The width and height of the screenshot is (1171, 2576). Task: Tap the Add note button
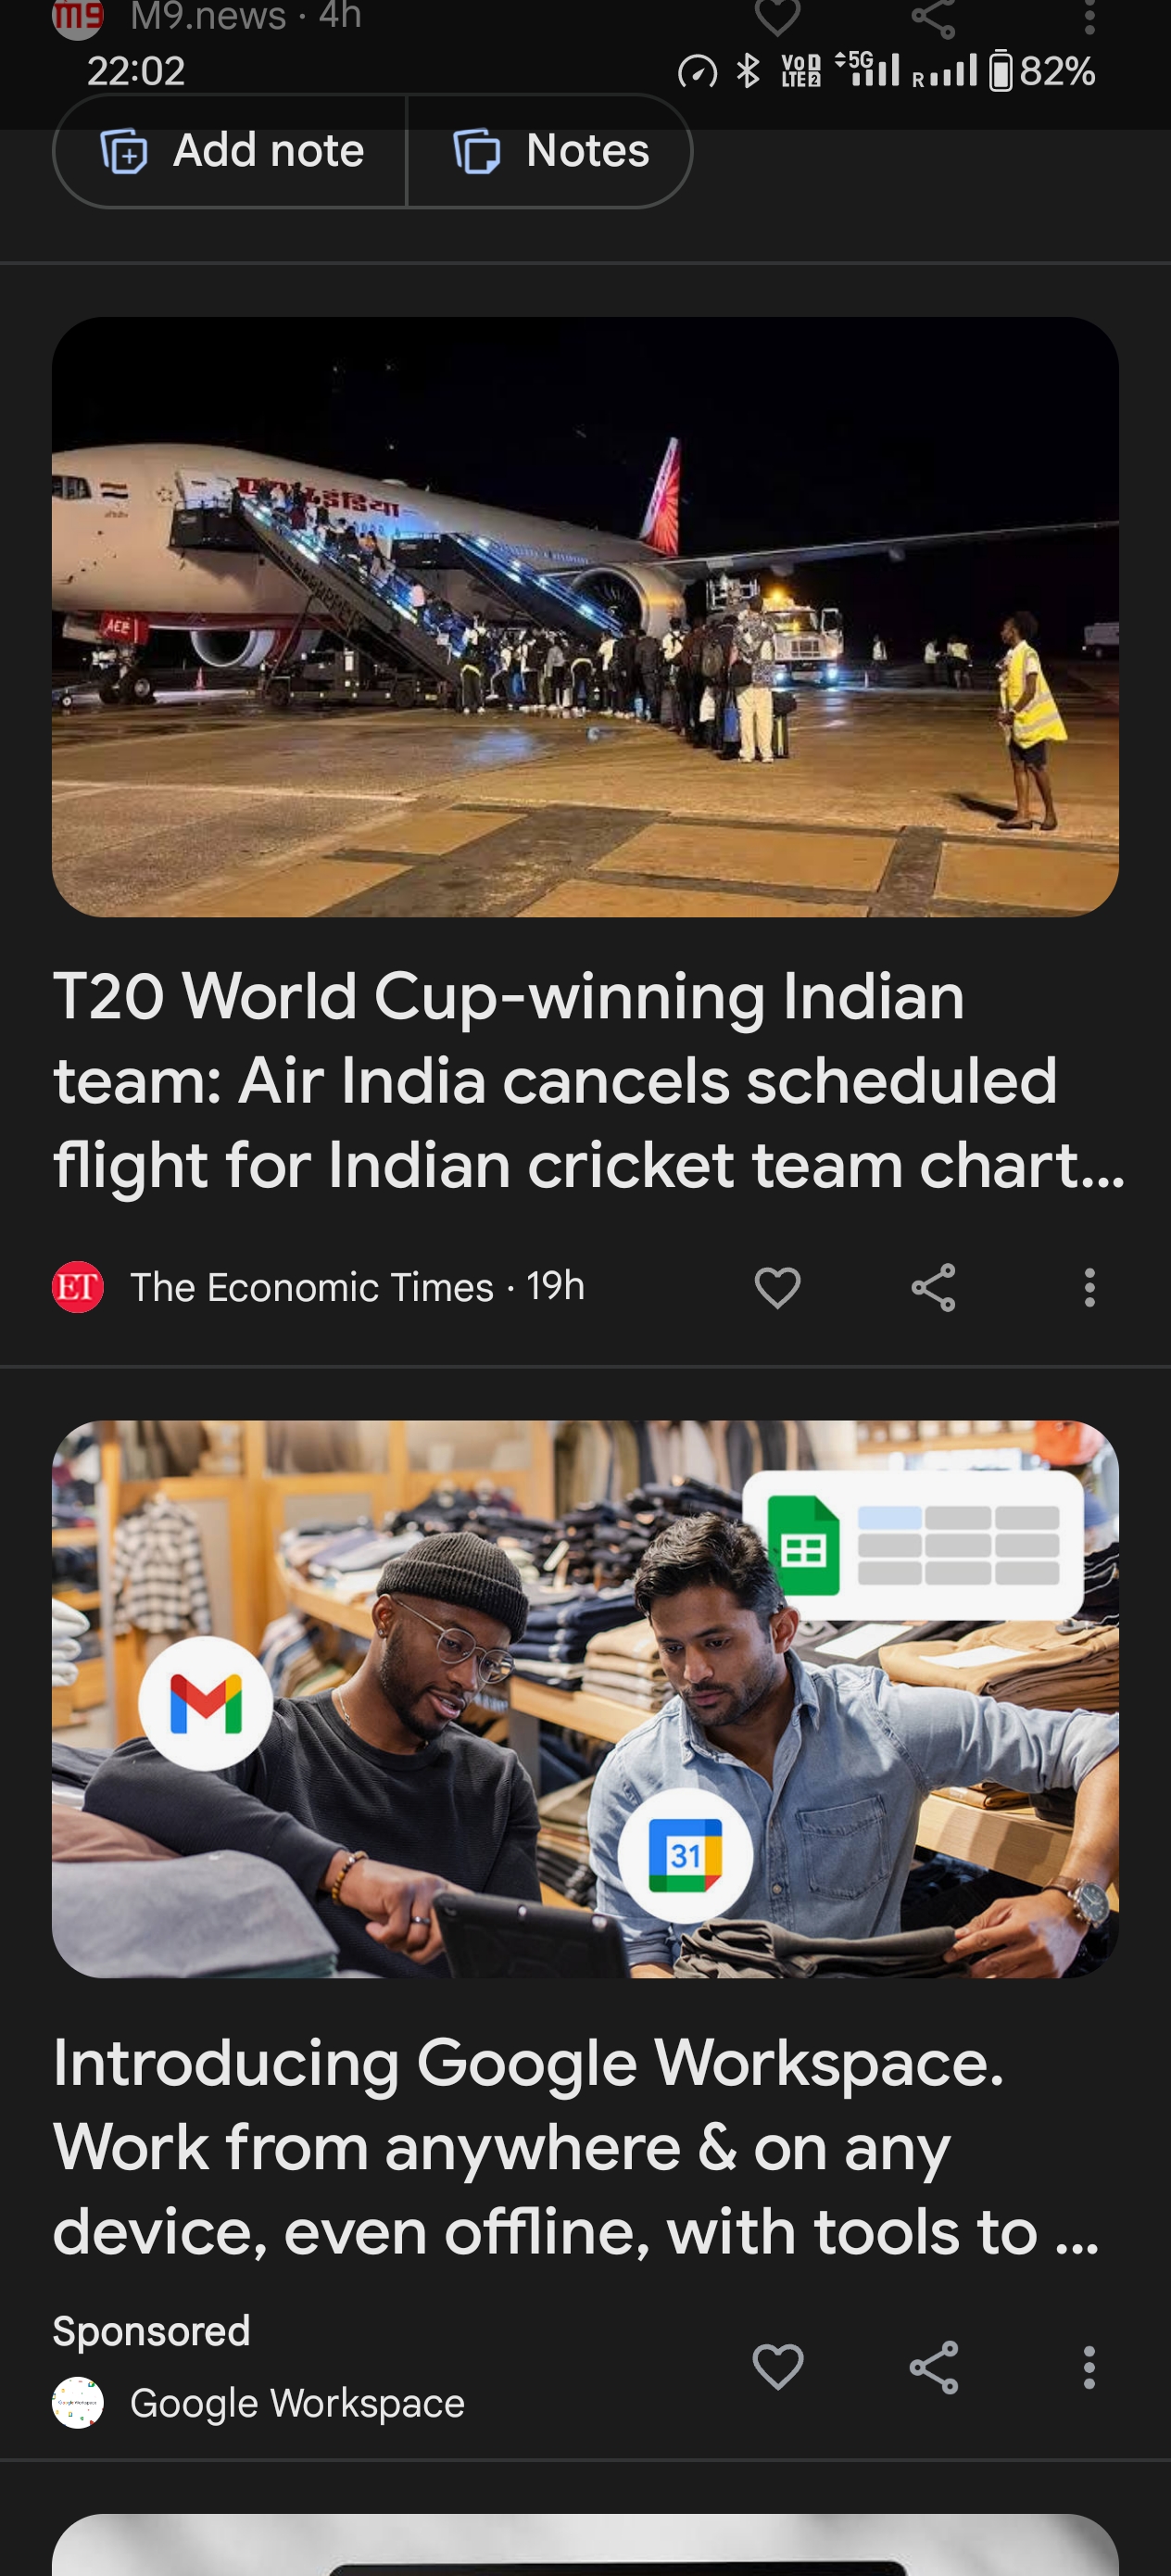click(x=231, y=151)
